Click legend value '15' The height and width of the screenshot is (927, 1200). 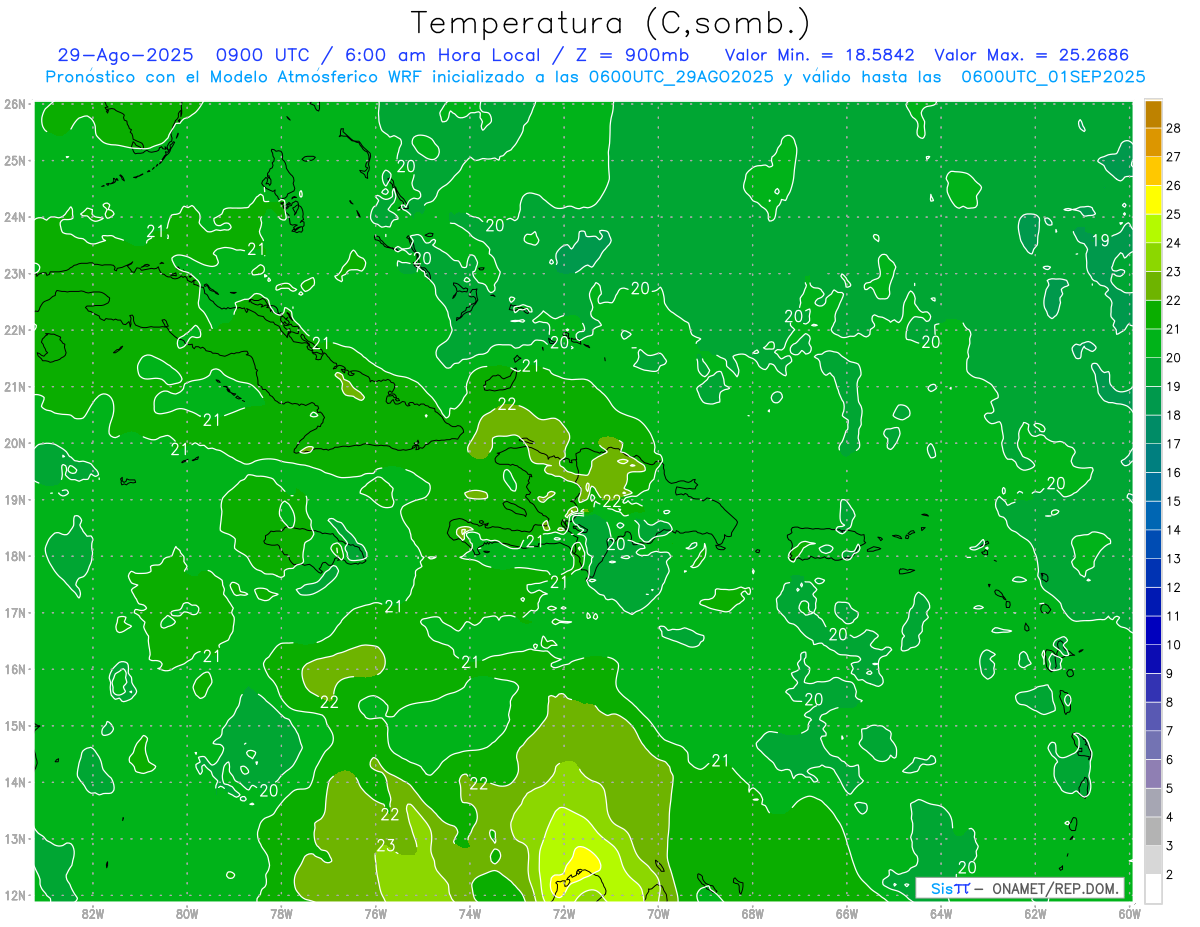tap(1173, 501)
